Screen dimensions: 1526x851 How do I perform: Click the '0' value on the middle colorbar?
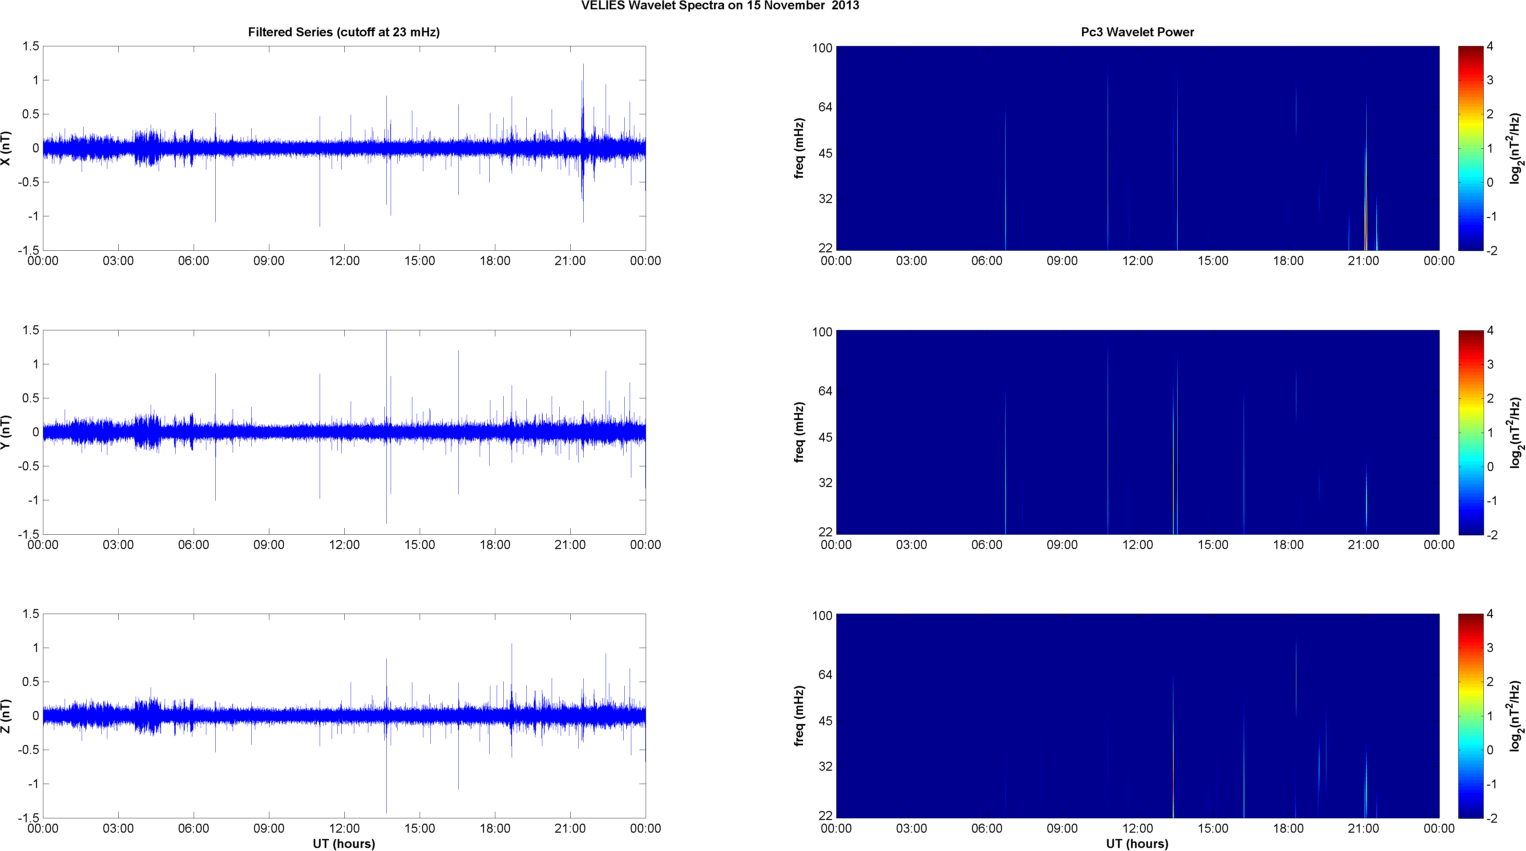[1490, 467]
